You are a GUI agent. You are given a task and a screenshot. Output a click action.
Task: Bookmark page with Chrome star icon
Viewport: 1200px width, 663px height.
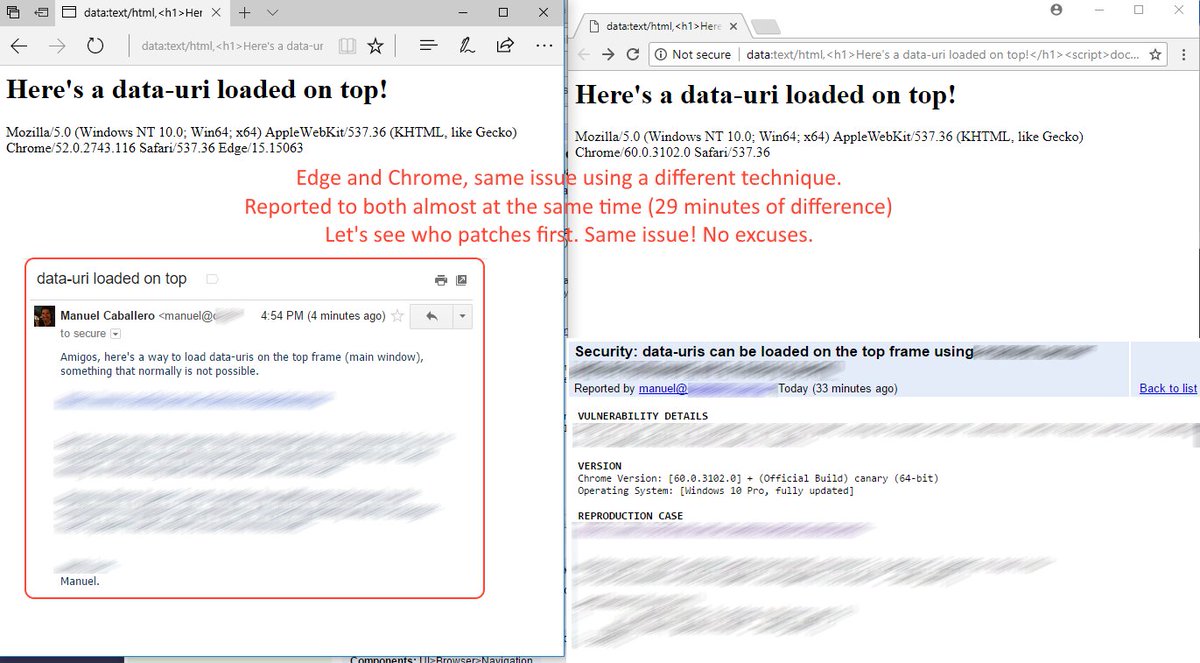click(x=1155, y=54)
